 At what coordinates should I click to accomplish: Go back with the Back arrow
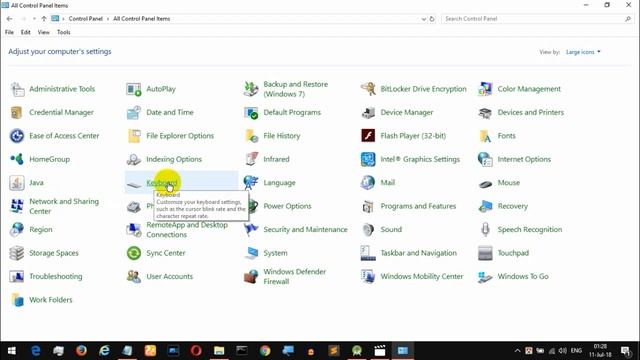point(9,19)
